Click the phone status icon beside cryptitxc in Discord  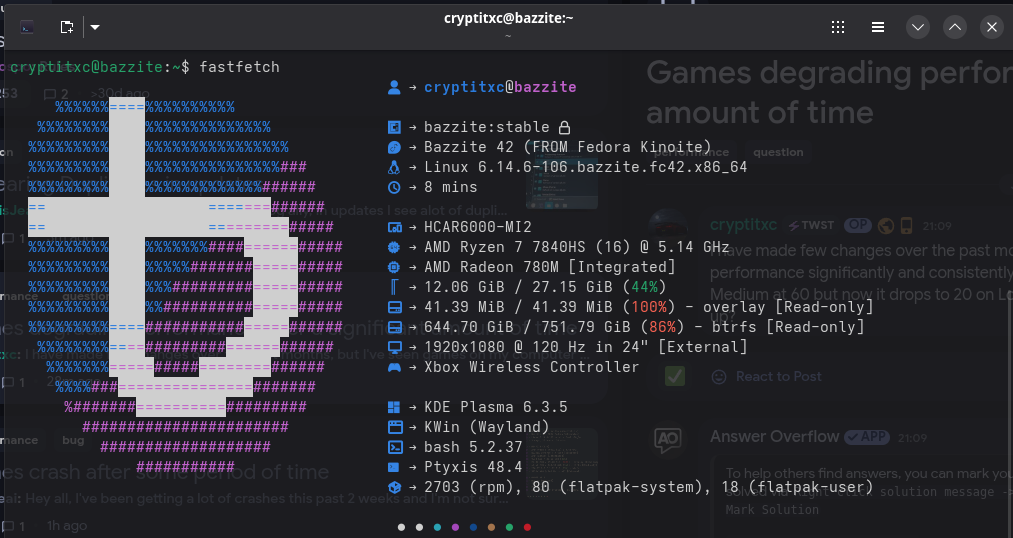tap(906, 225)
